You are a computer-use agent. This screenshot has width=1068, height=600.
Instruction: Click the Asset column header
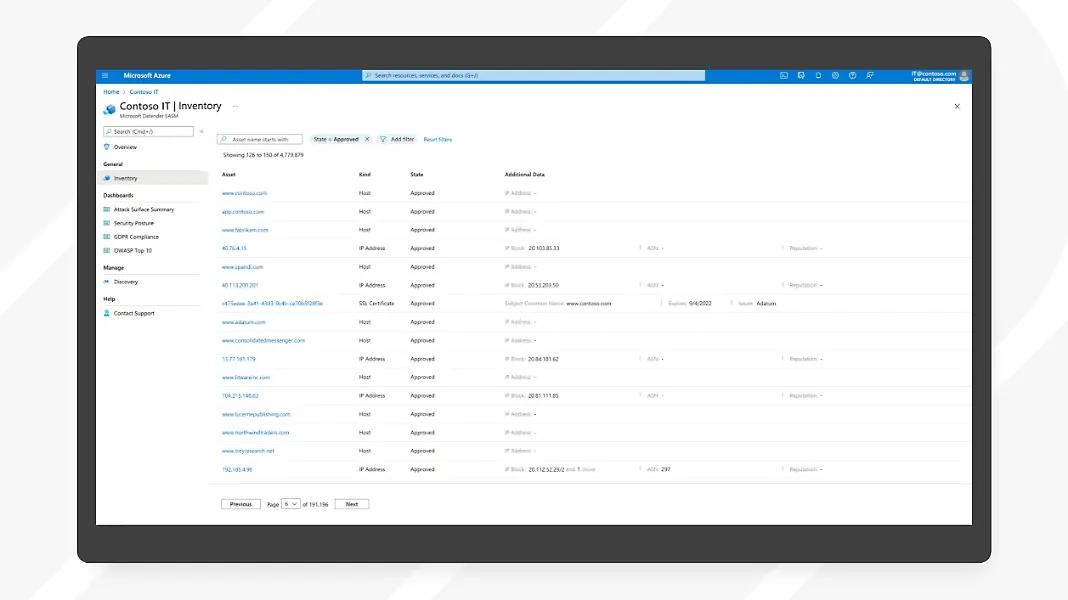228,175
